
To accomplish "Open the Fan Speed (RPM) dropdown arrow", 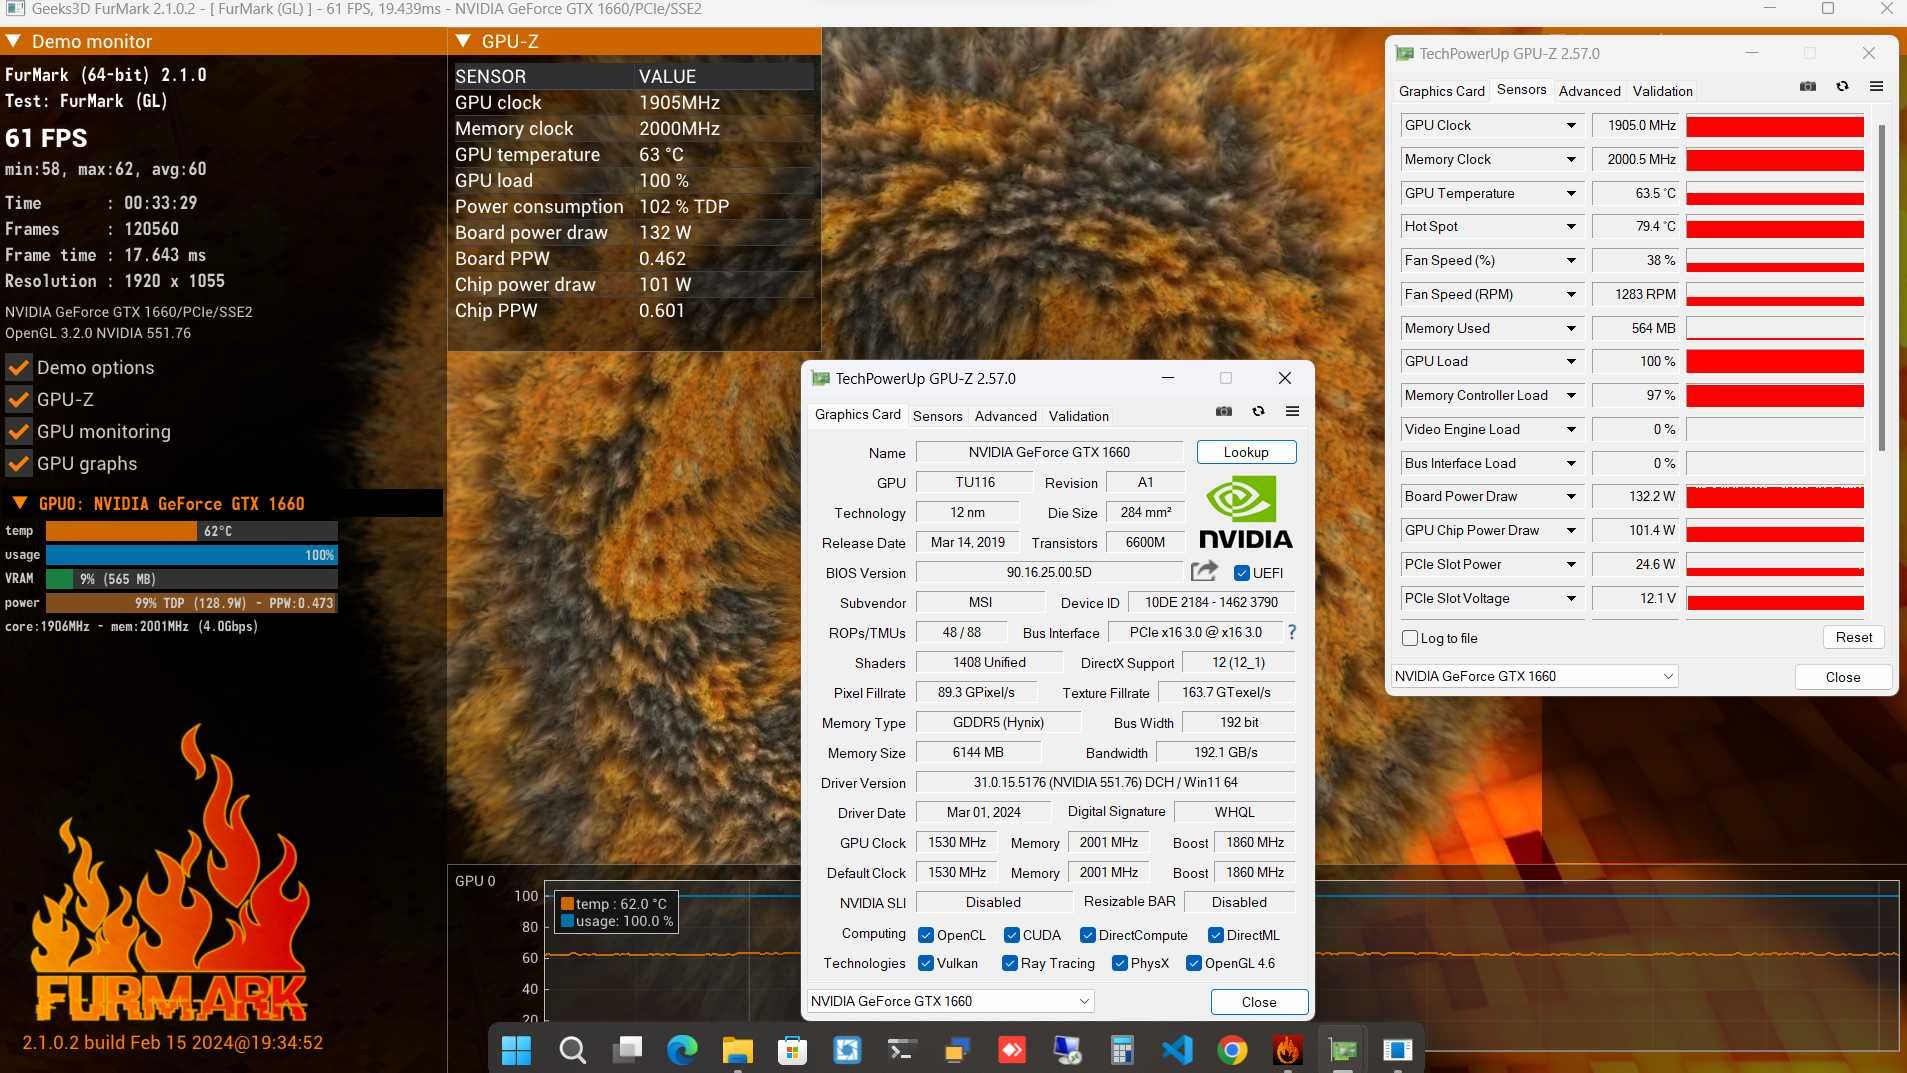I will (x=1571, y=294).
